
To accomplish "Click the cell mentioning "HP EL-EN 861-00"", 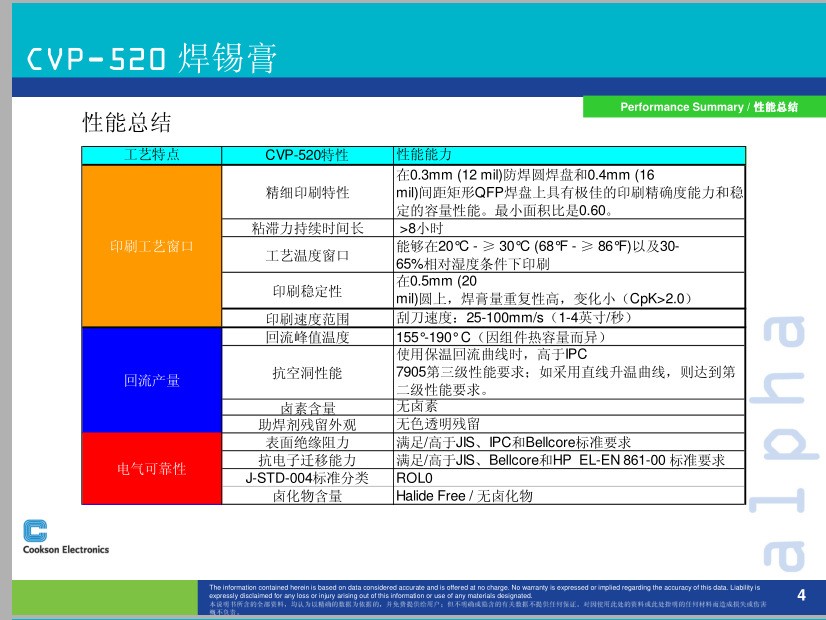I will pyautogui.click(x=569, y=460).
